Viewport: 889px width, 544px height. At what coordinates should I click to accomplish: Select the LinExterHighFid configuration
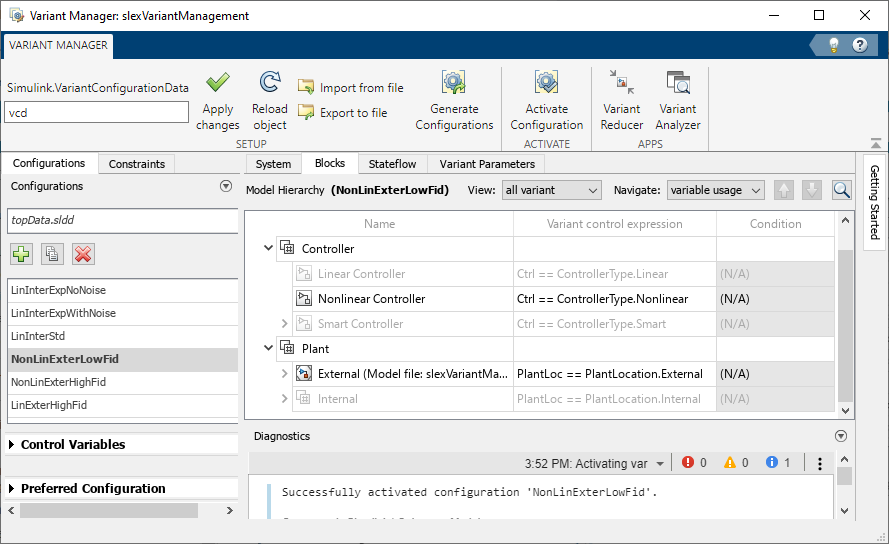122,405
